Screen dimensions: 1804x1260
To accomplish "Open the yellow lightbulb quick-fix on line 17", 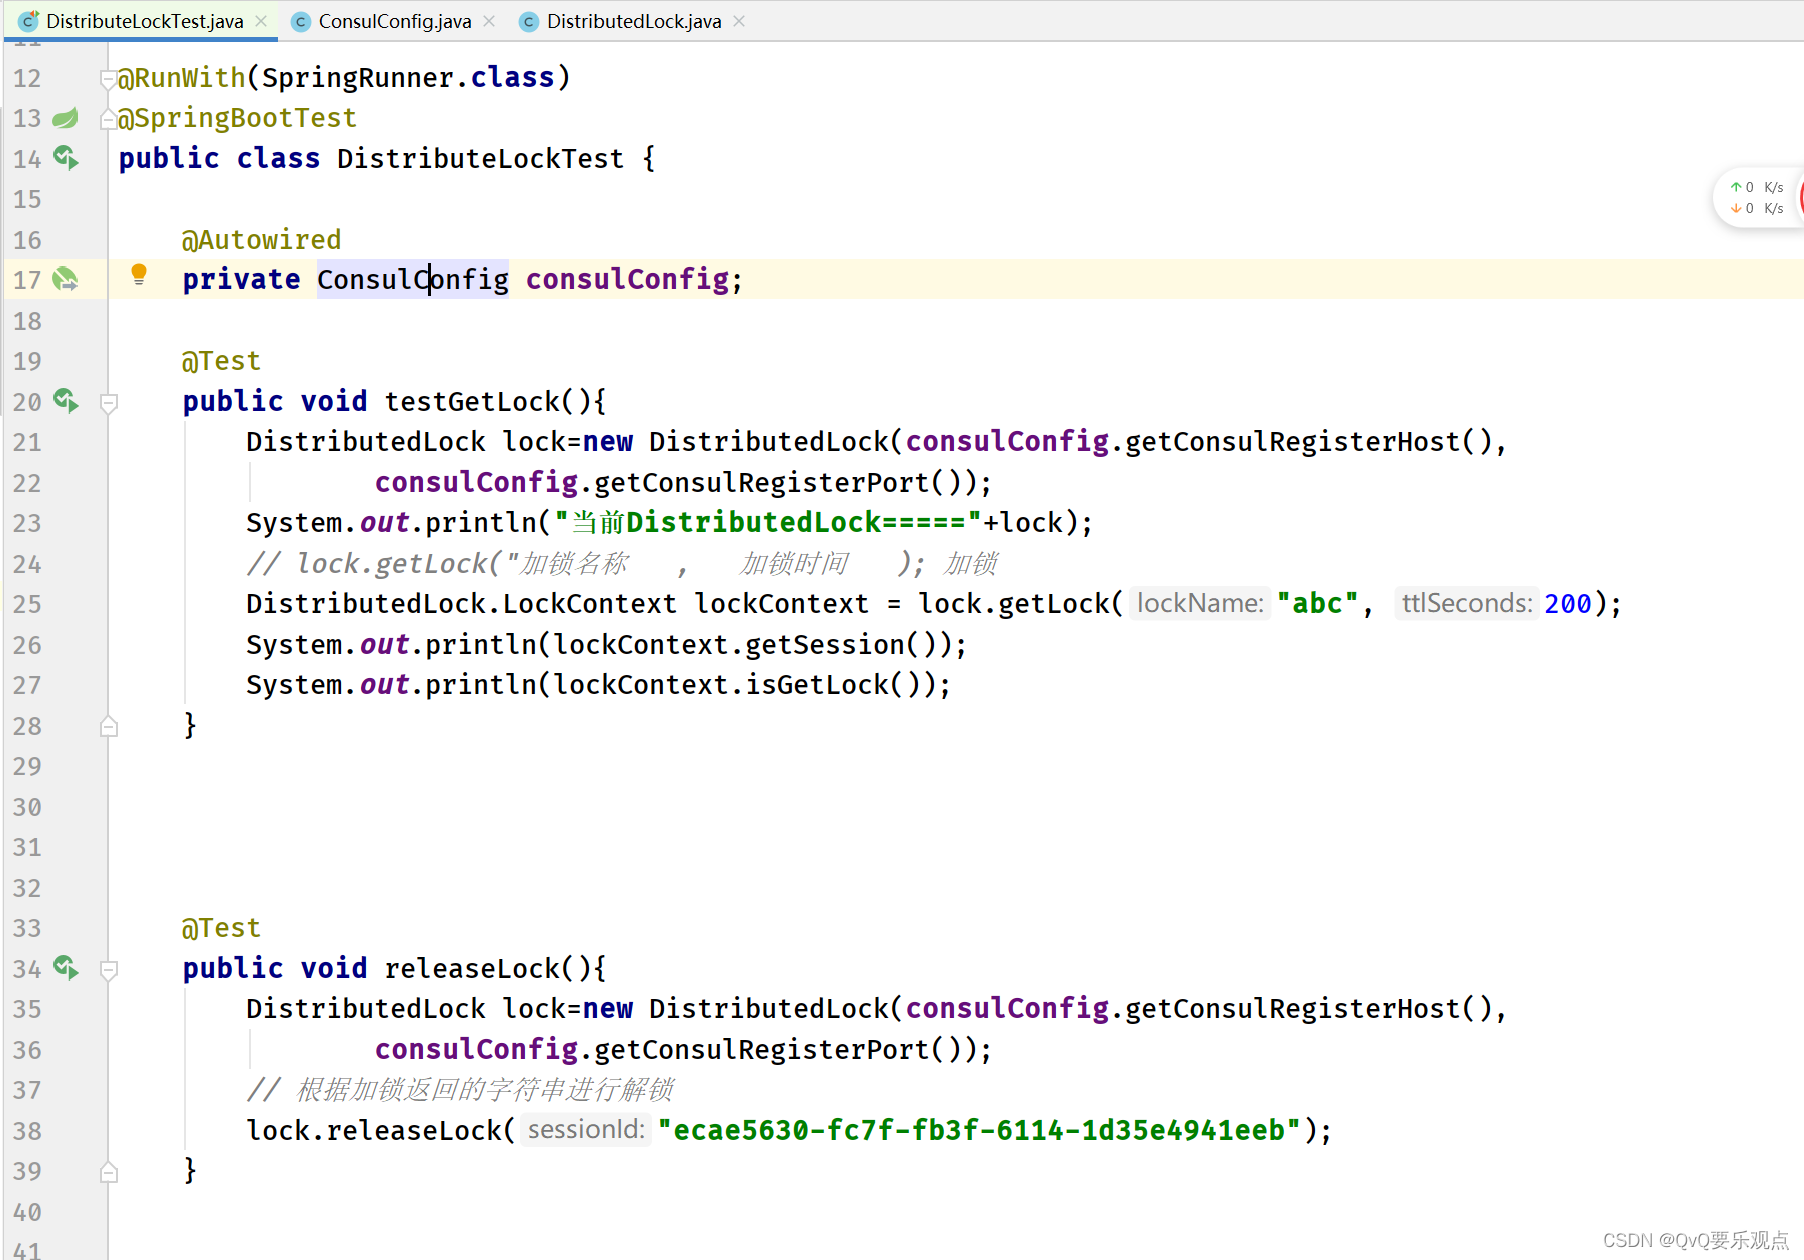I will click(x=139, y=275).
